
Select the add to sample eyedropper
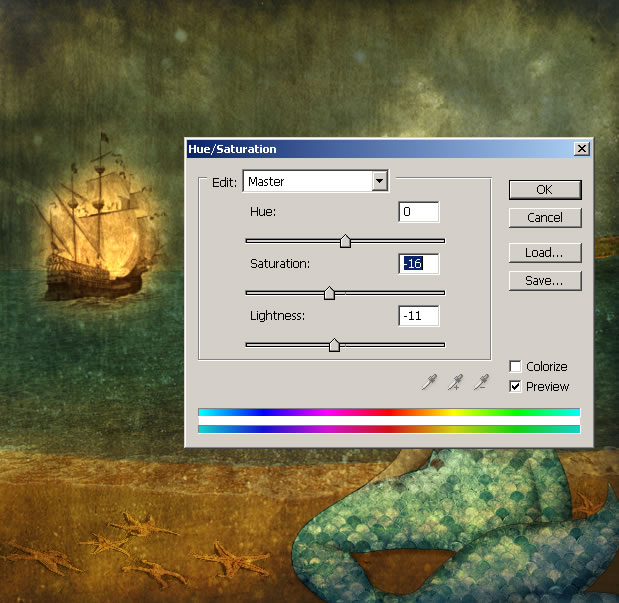(x=455, y=382)
